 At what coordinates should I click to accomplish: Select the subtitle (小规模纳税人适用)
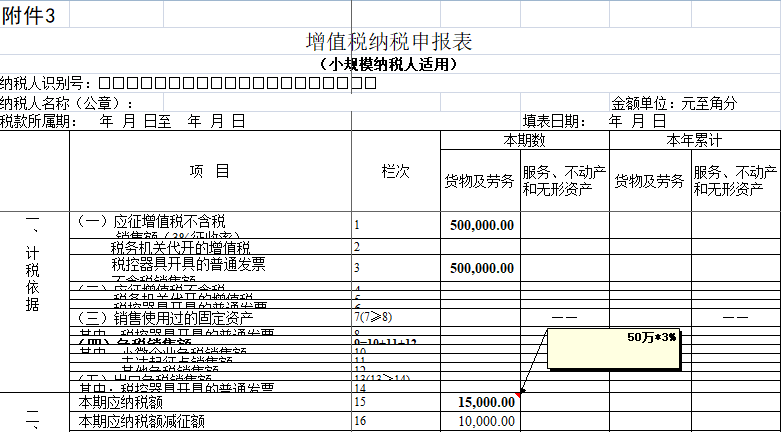click(389, 64)
